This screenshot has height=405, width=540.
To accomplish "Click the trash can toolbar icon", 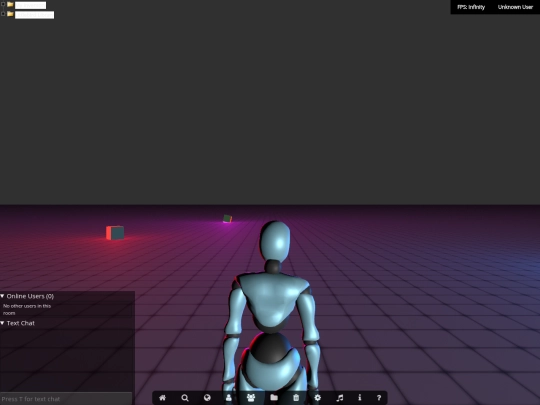I will 296,398.
